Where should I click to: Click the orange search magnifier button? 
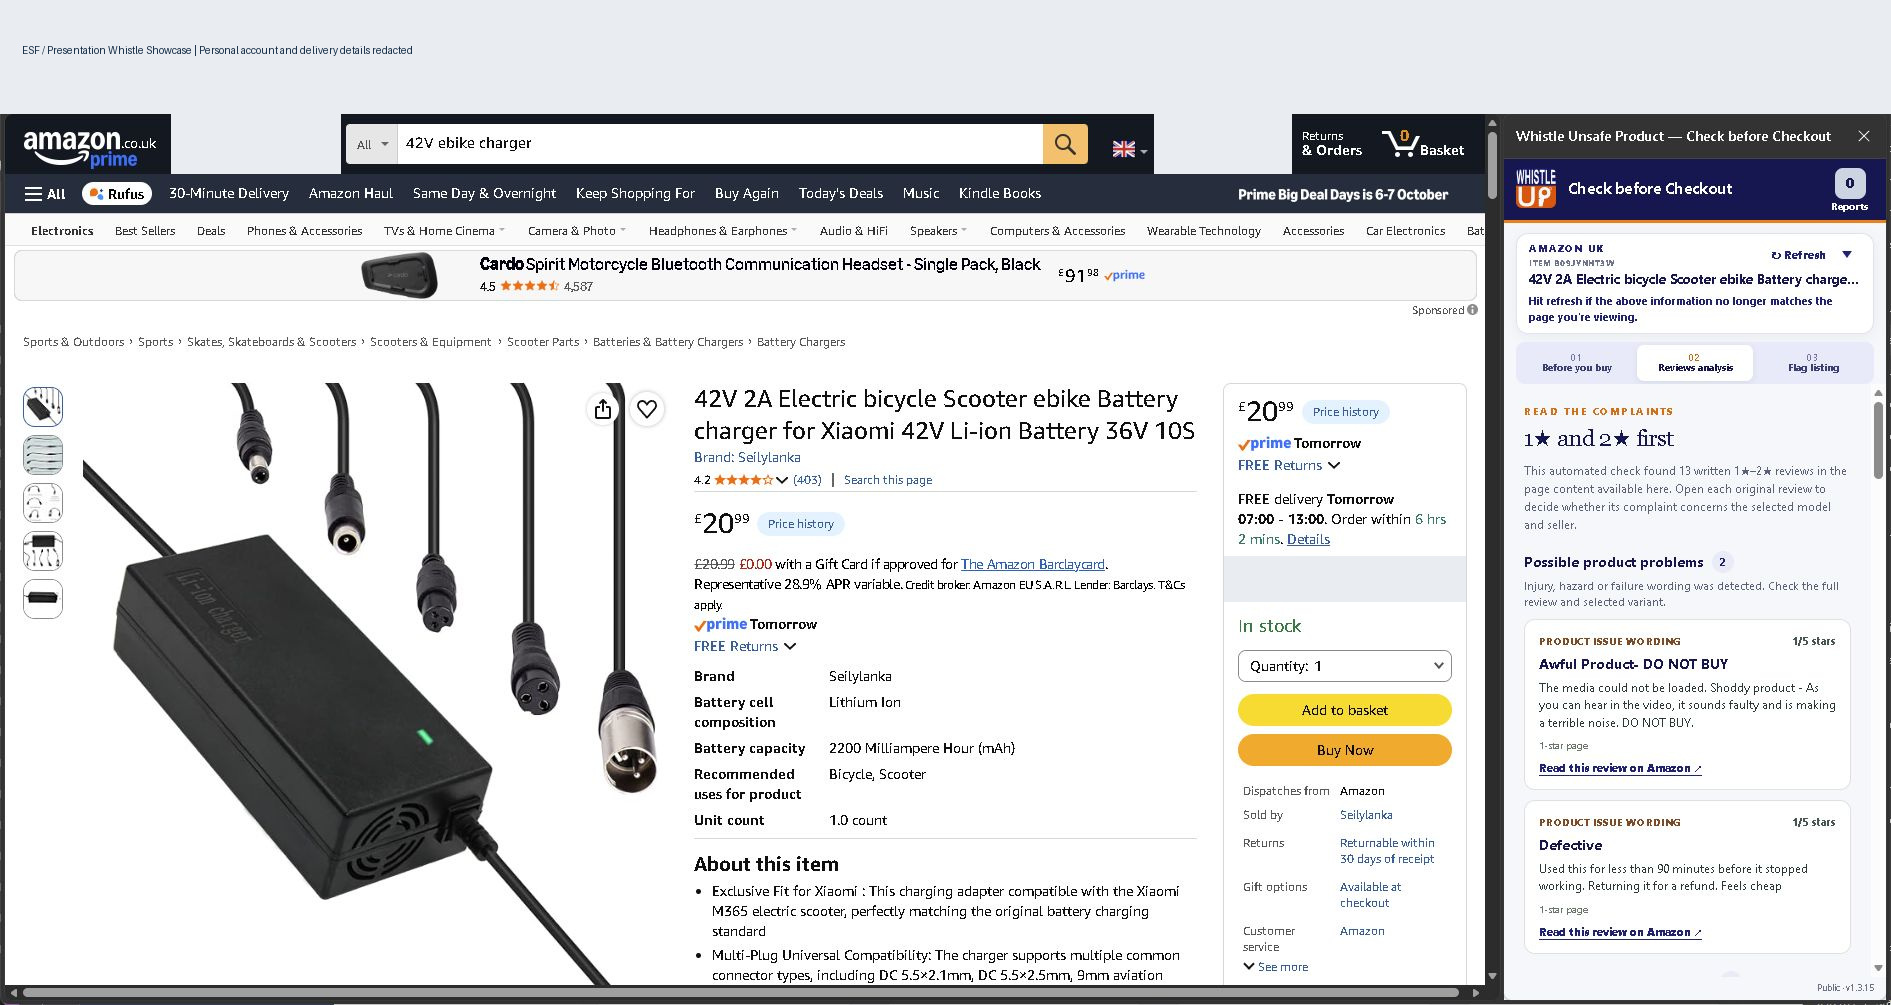(x=1065, y=144)
